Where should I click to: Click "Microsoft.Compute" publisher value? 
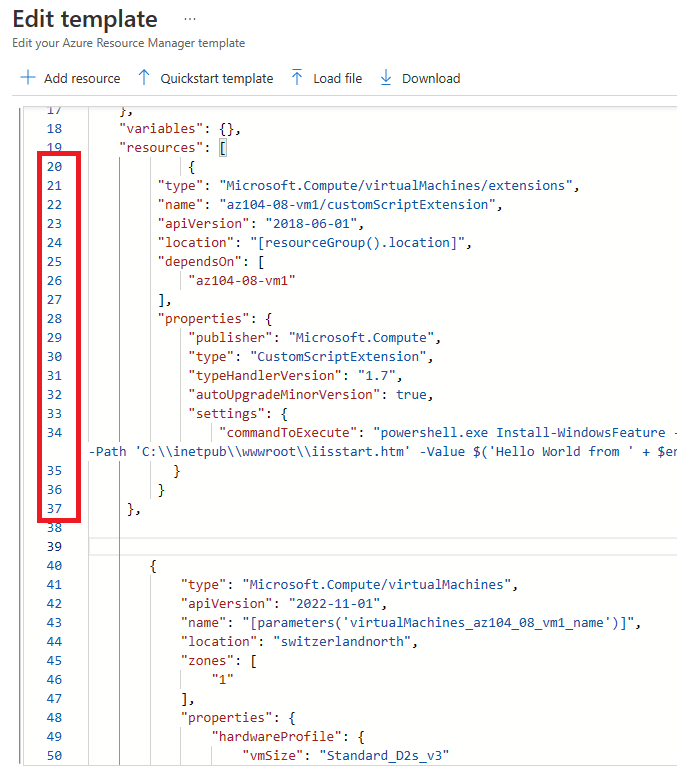361,338
